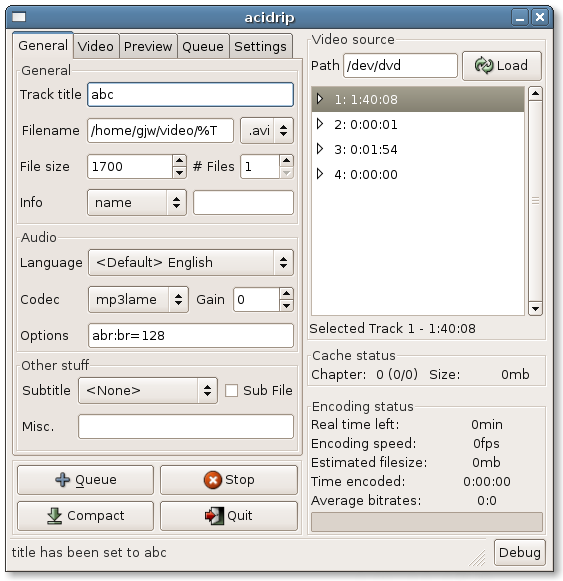
Task: Expand track 4: 0:00:00
Action: click(x=320, y=174)
